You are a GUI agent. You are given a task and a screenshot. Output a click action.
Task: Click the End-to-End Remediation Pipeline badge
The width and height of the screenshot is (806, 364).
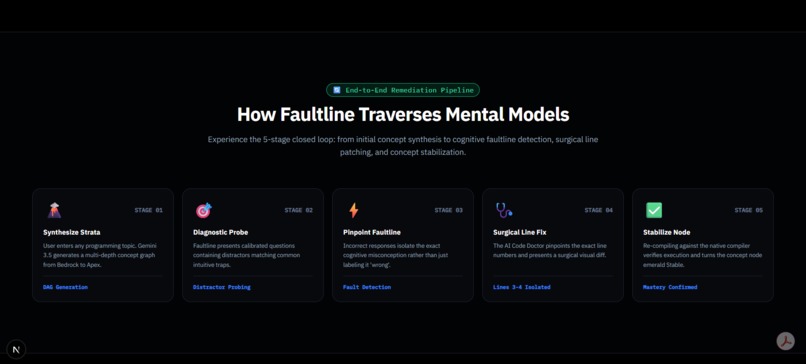point(402,90)
